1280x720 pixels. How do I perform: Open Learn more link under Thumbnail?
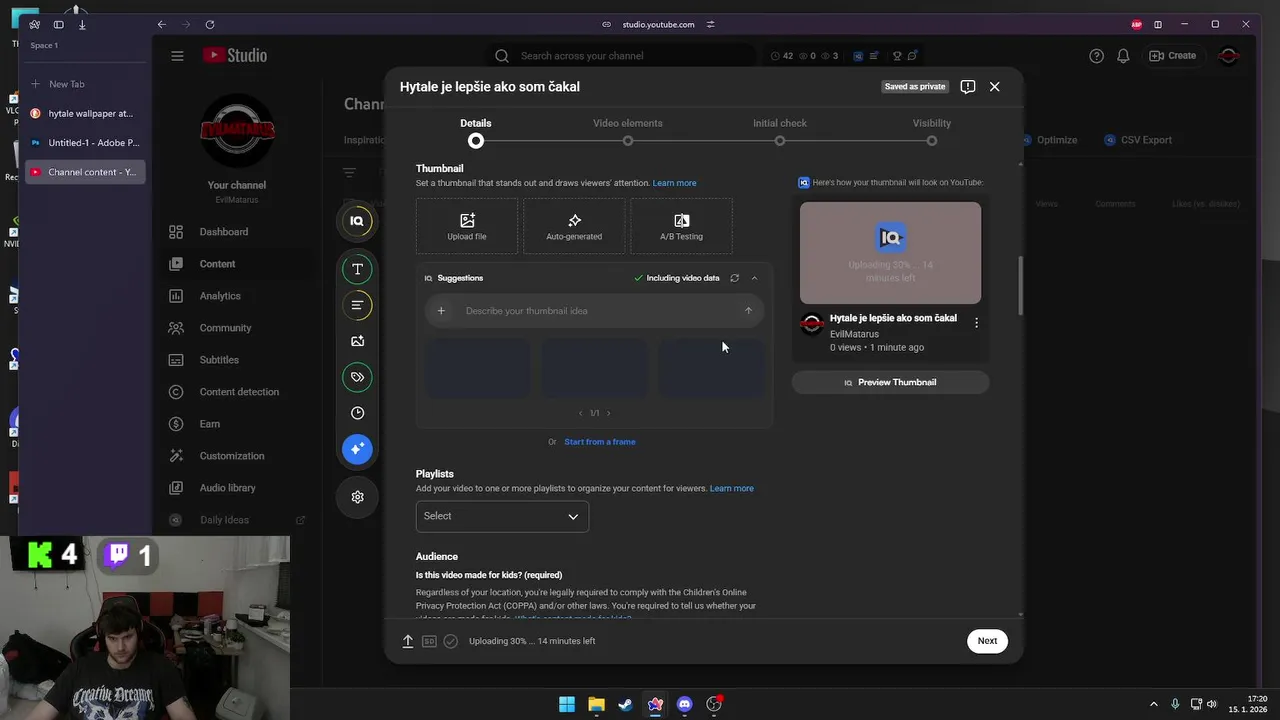[x=674, y=183]
